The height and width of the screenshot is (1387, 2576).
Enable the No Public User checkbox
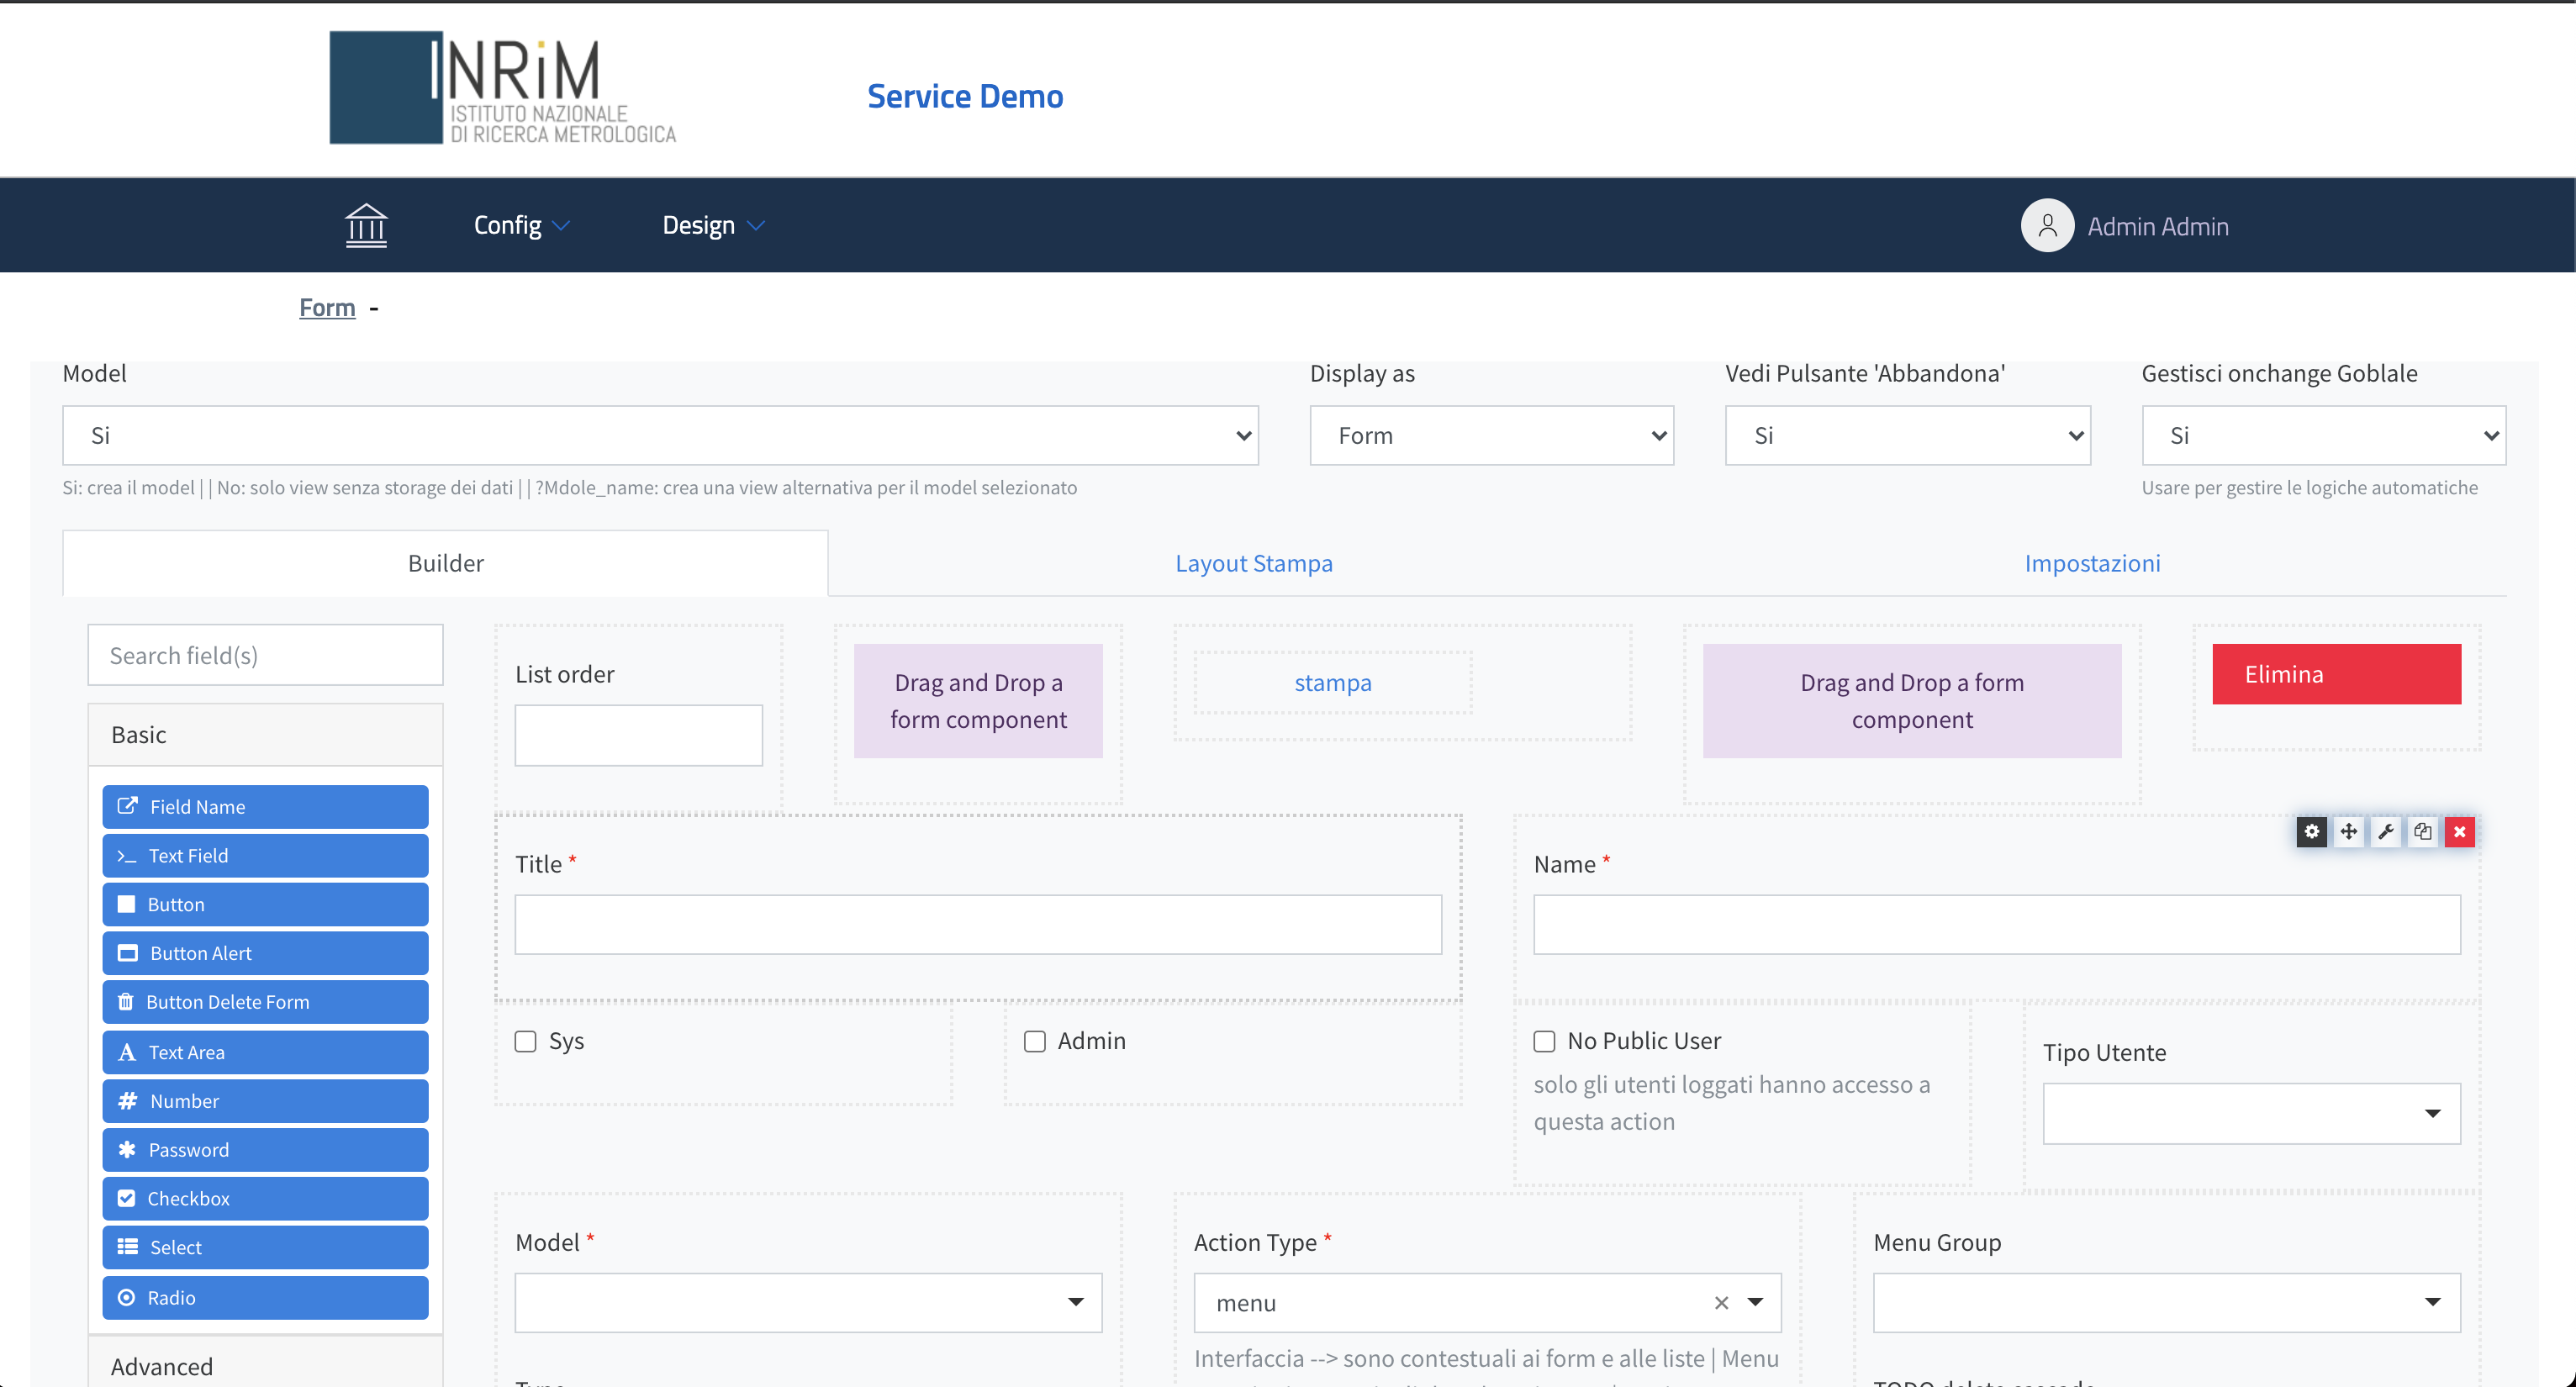pos(1544,1038)
